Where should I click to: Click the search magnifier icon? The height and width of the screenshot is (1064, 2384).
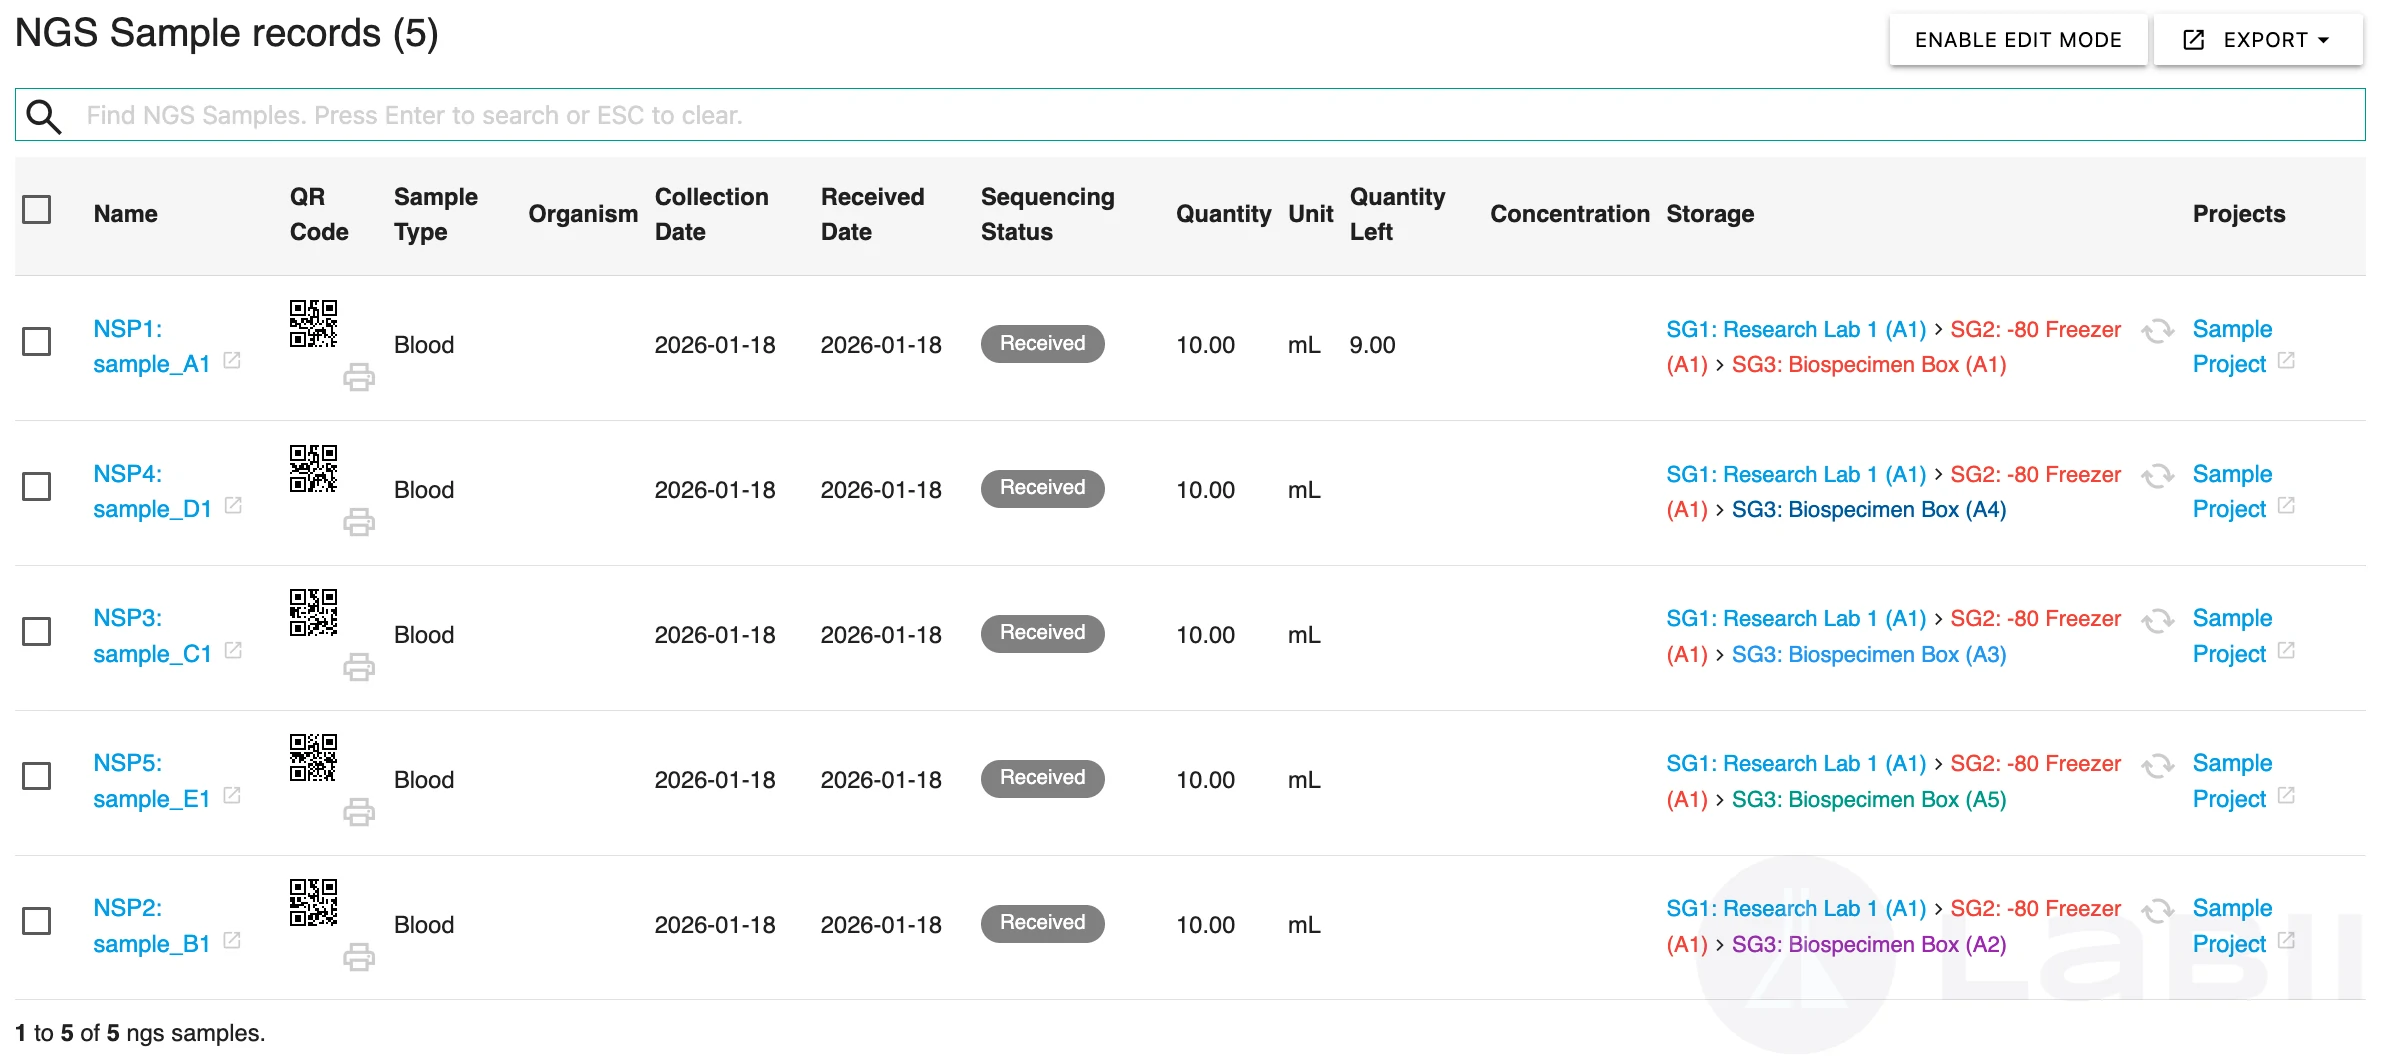click(44, 116)
